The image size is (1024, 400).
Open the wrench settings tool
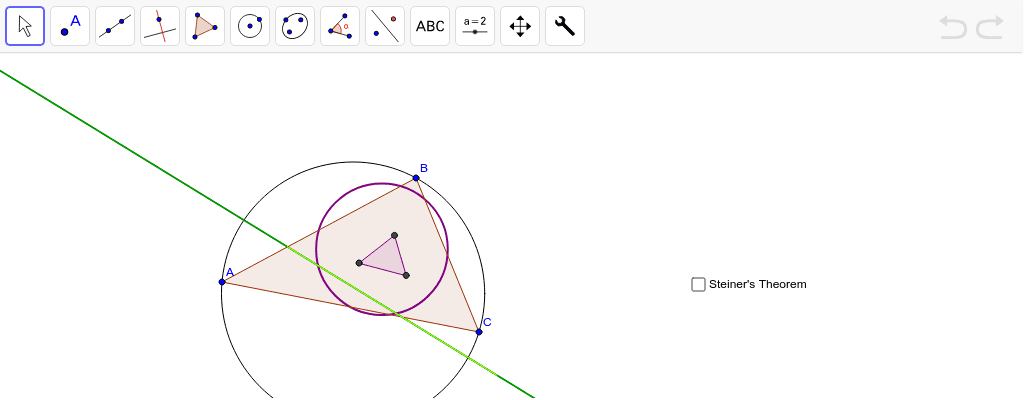566,26
